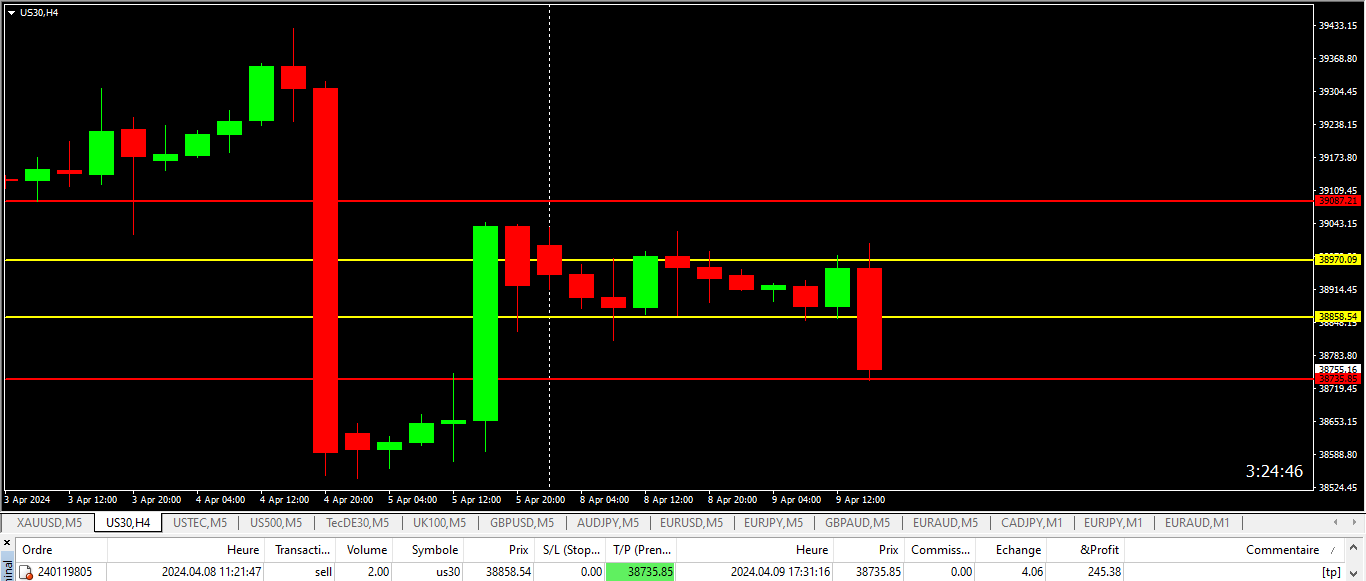Select the US30,H4 chart tab
Viewport: 1366px width, 581px height.
click(128, 522)
